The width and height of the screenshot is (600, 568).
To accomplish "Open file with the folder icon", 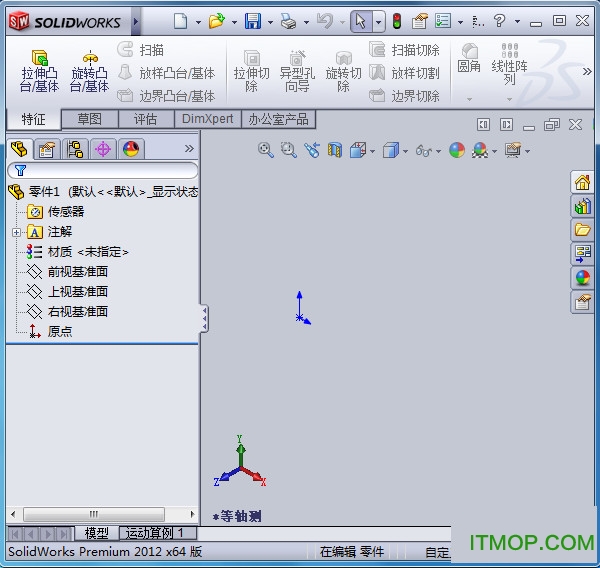I will (x=217, y=21).
